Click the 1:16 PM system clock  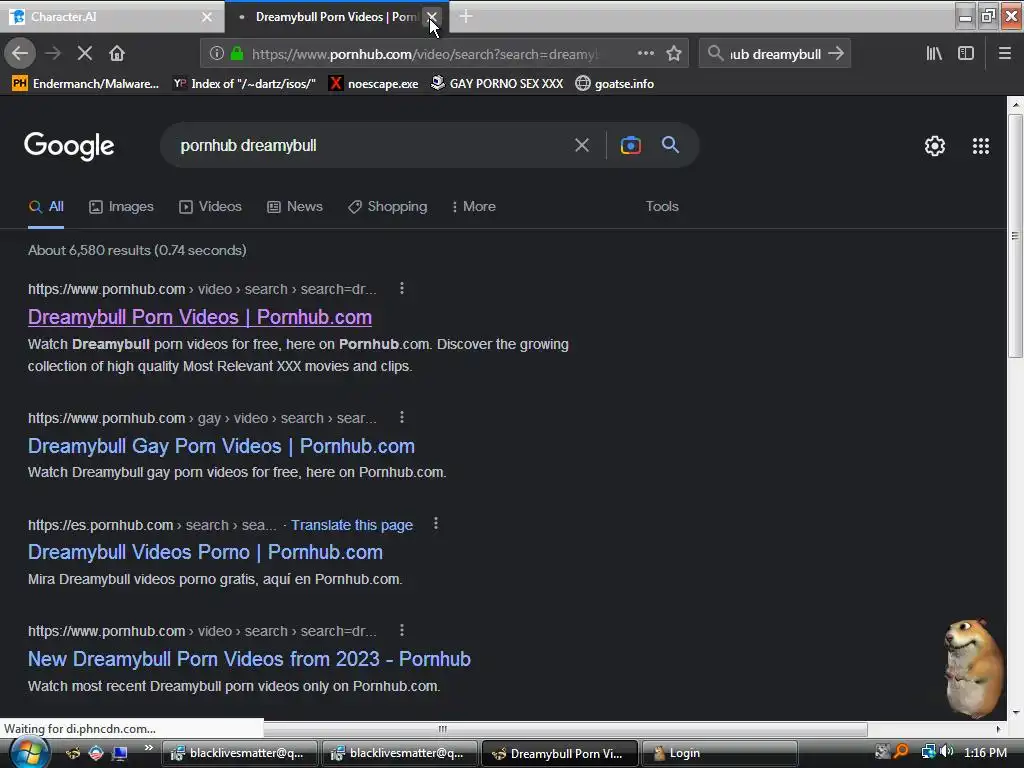[x=985, y=752]
